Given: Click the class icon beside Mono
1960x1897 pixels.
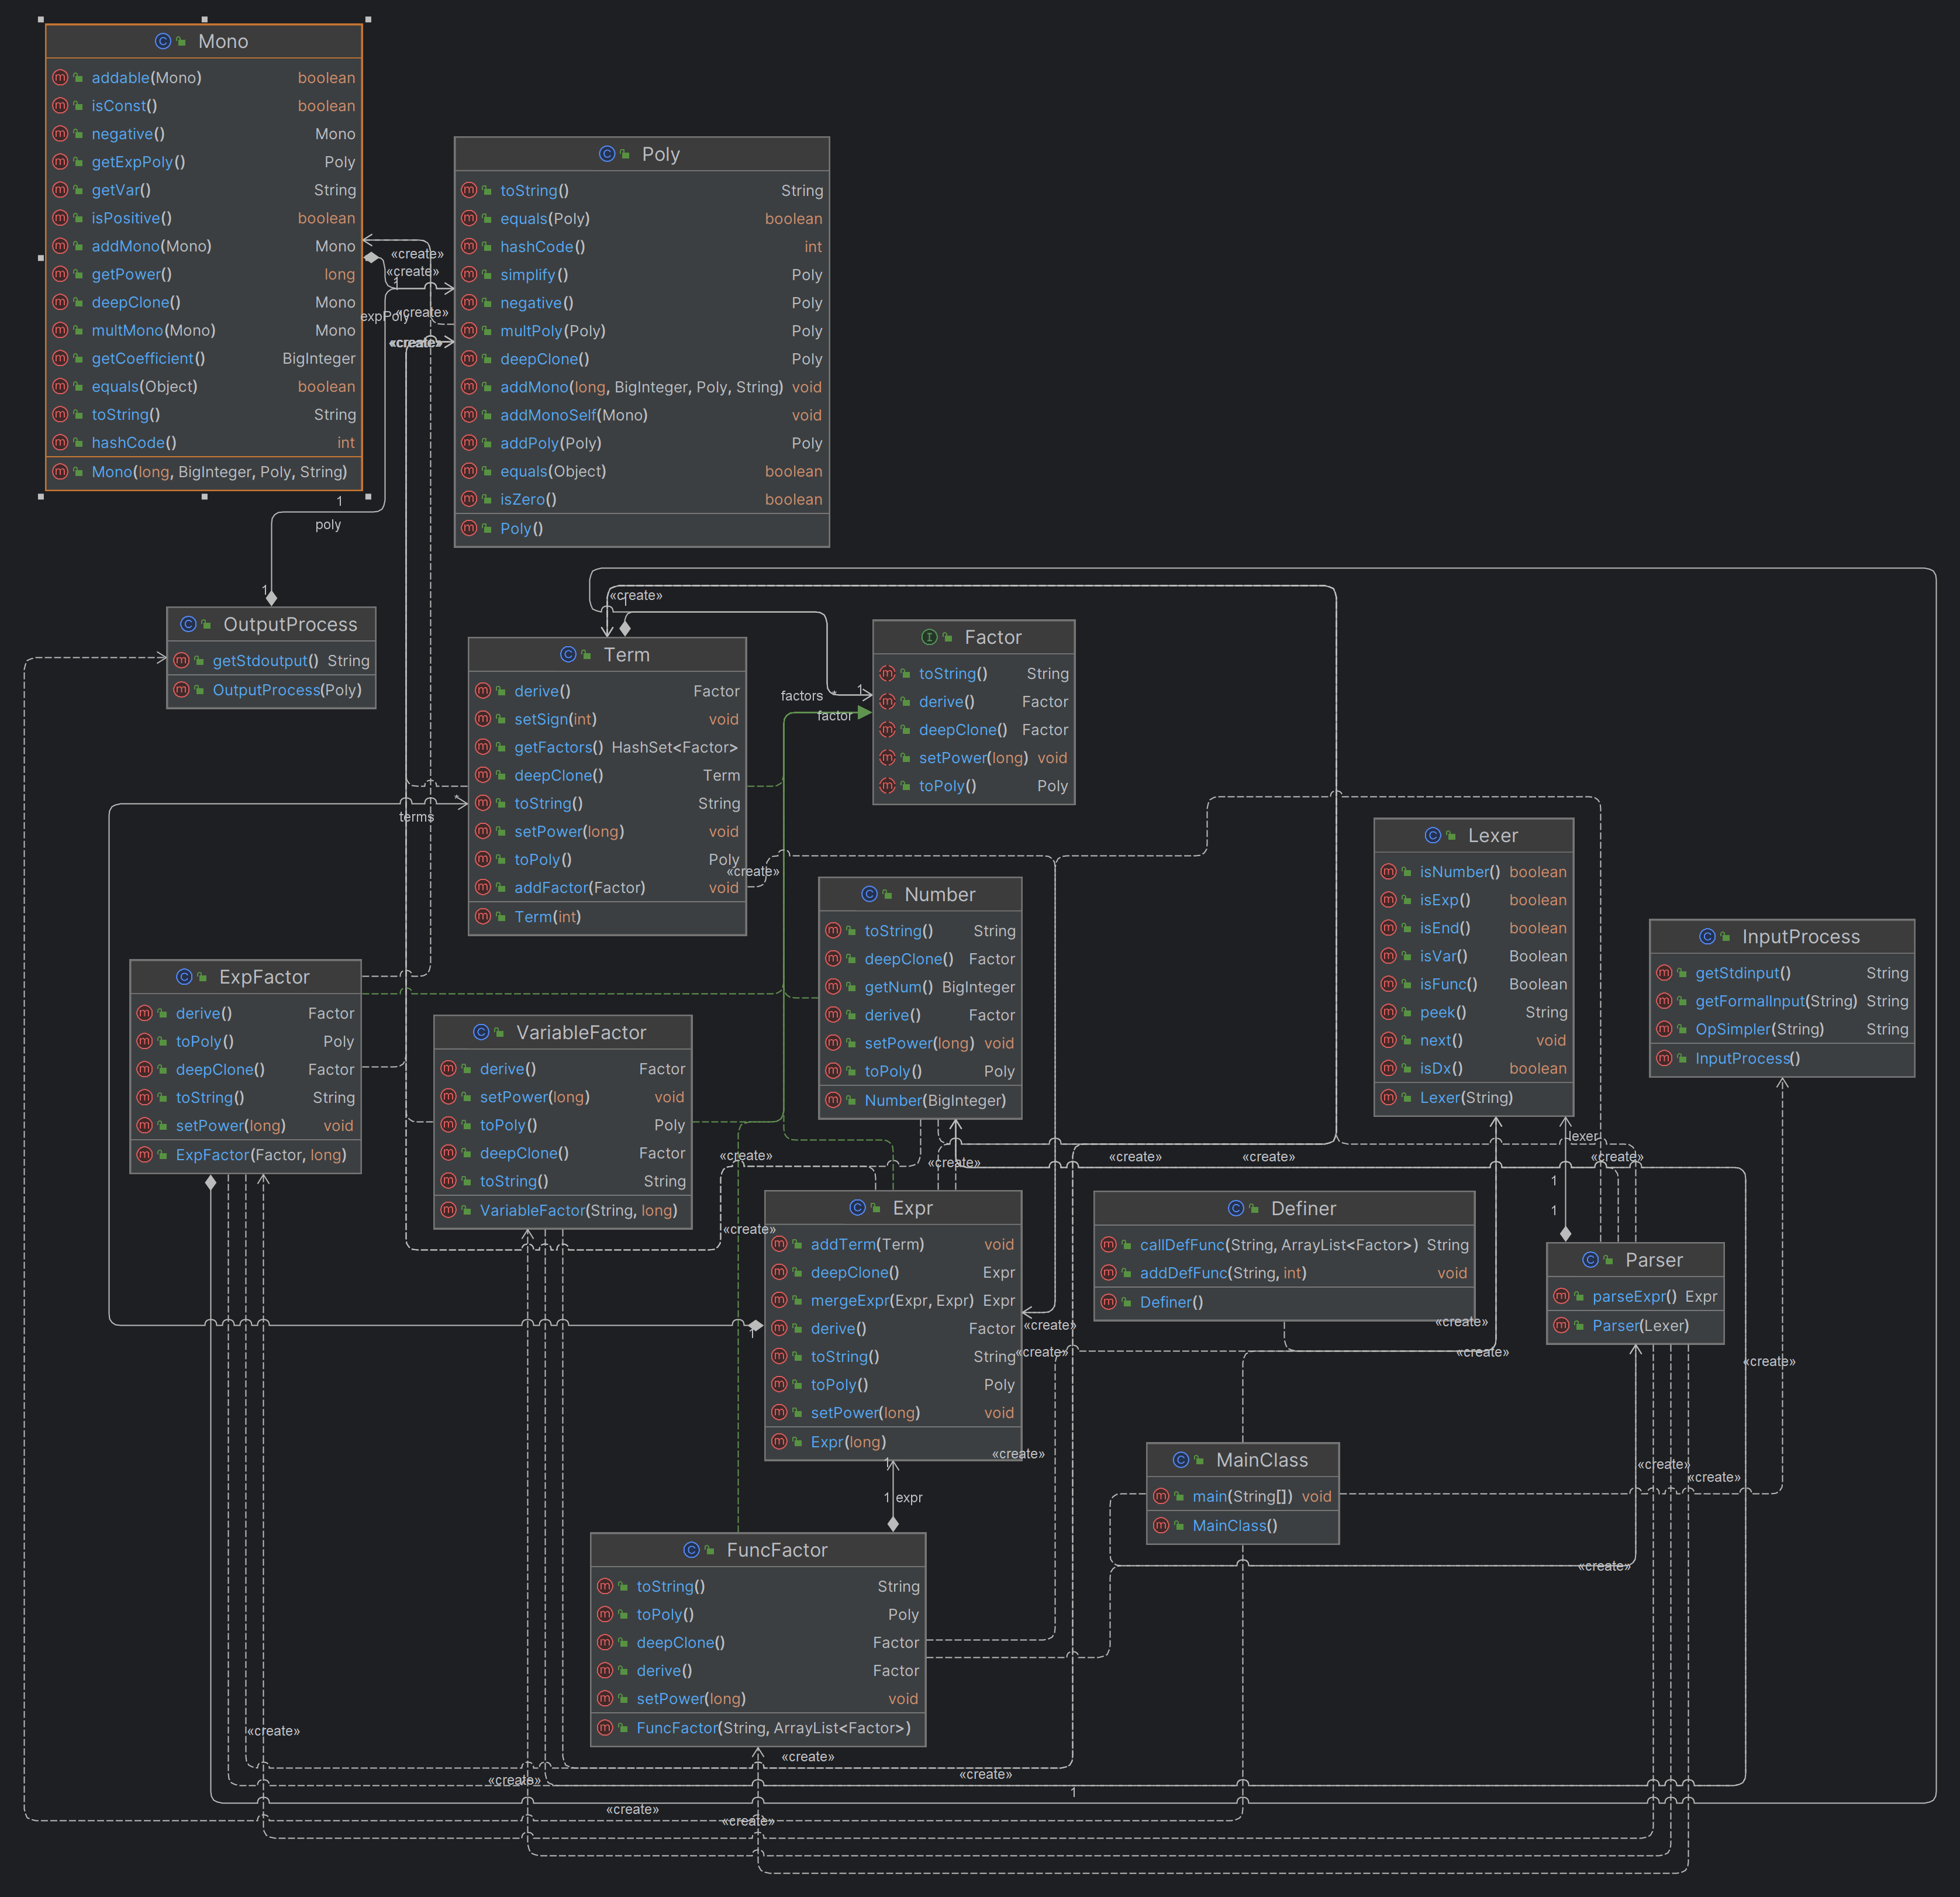Looking at the screenshot, I should (x=163, y=41).
